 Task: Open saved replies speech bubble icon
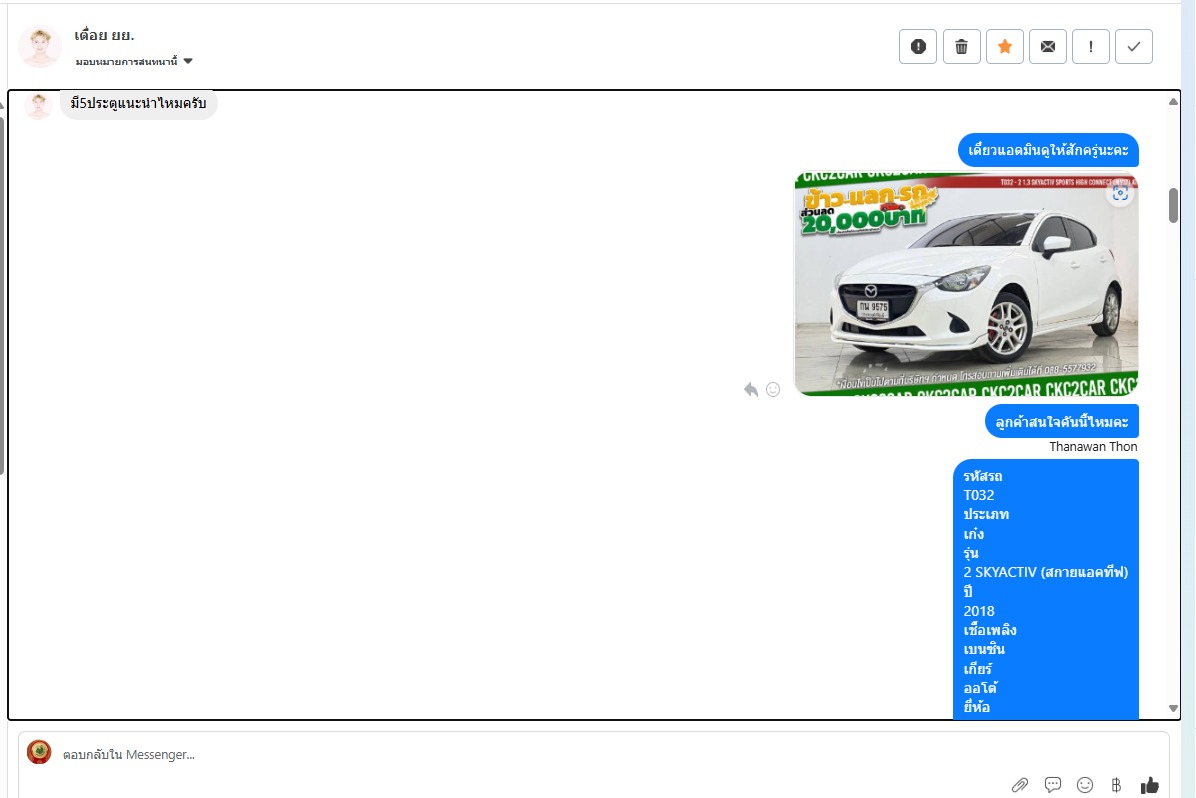1053,784
